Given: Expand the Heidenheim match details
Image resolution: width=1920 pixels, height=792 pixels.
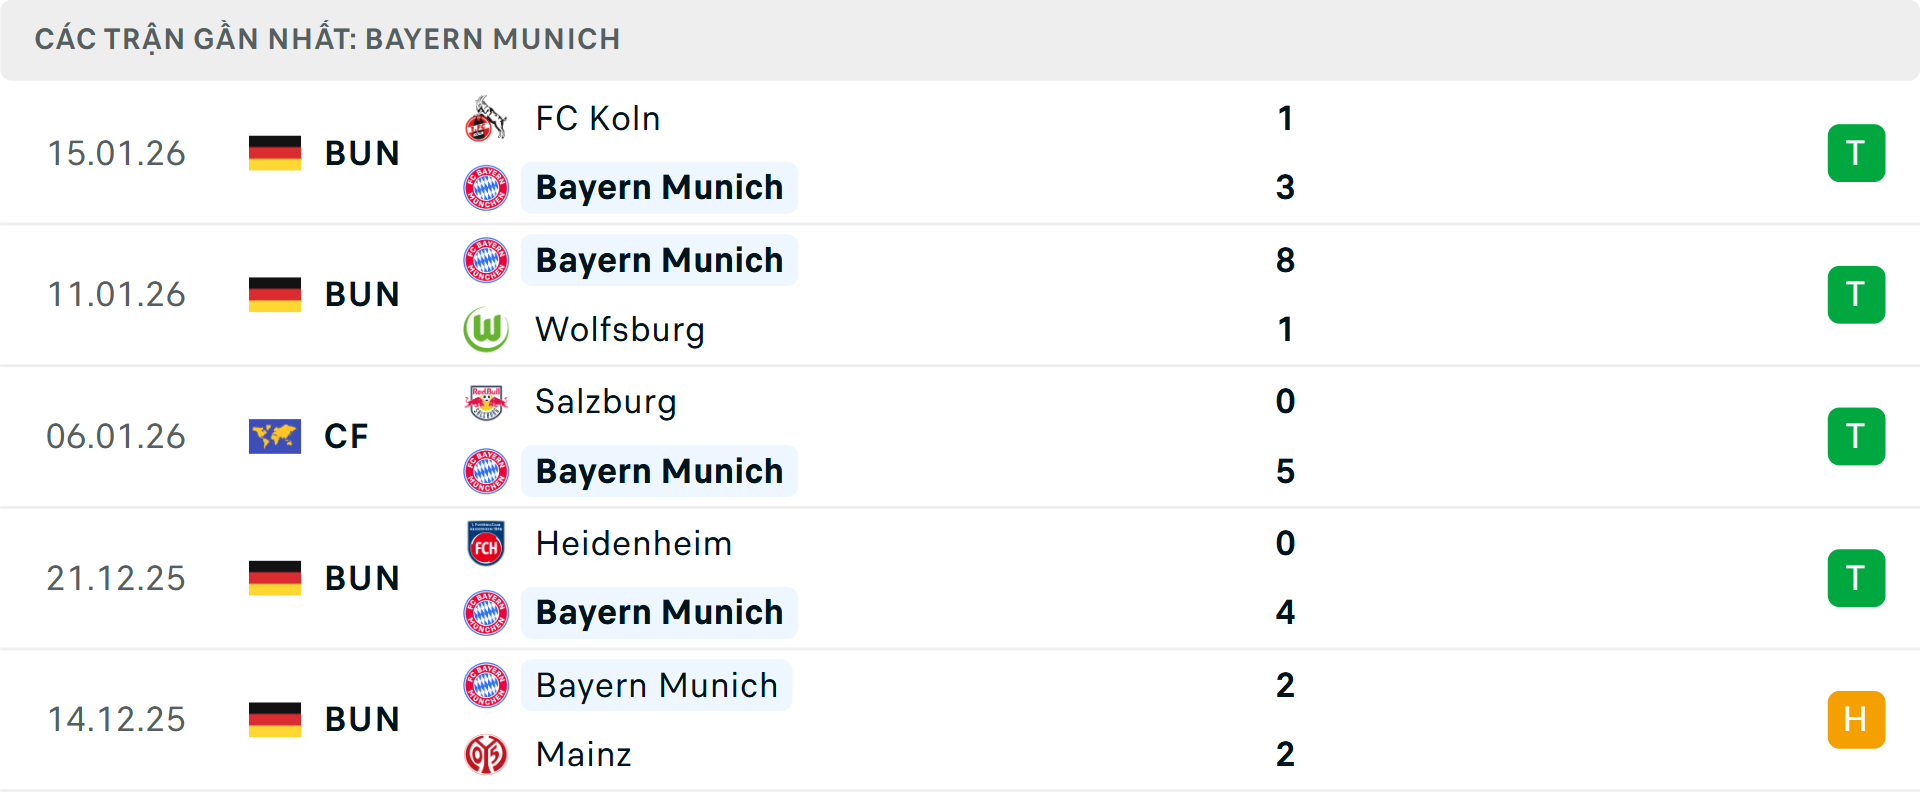Looking at the screenshot, I should point(1000,578).
